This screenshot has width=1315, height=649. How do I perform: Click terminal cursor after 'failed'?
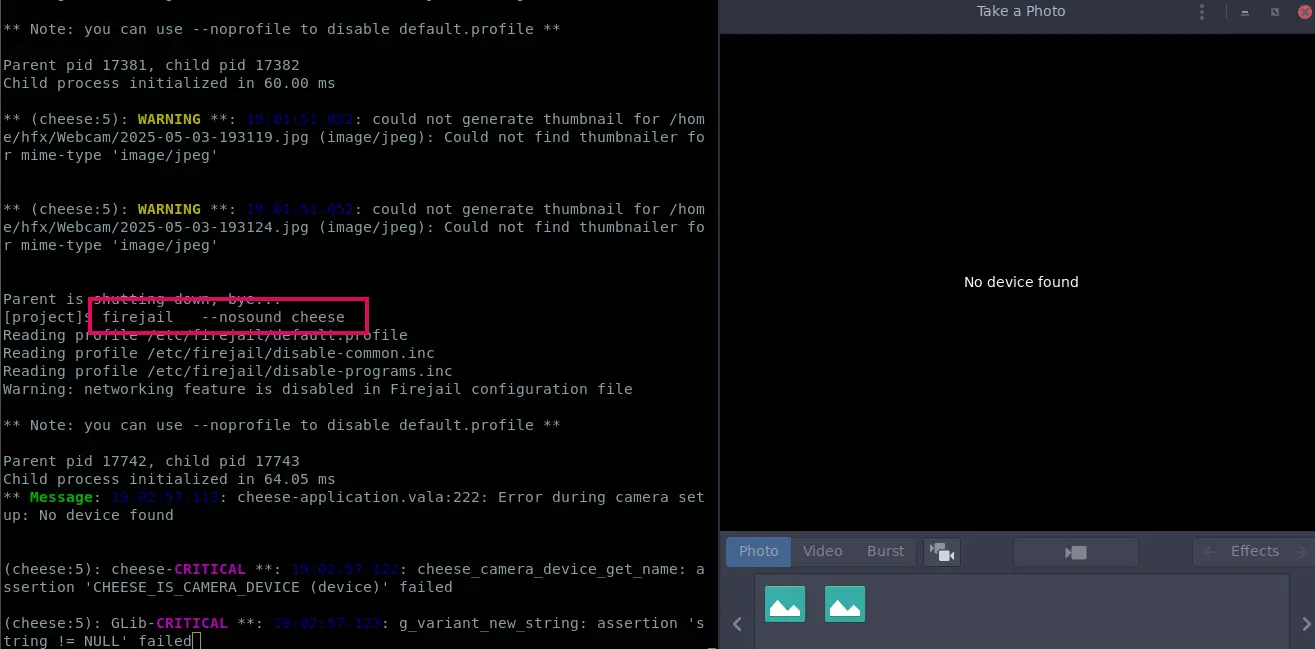coord(197,641)
